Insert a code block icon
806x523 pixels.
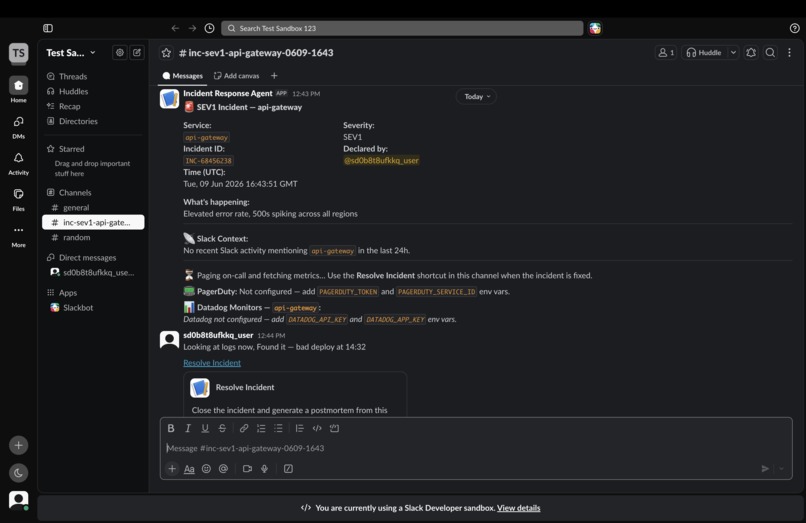pyautogui.click(x=334, y=428)
